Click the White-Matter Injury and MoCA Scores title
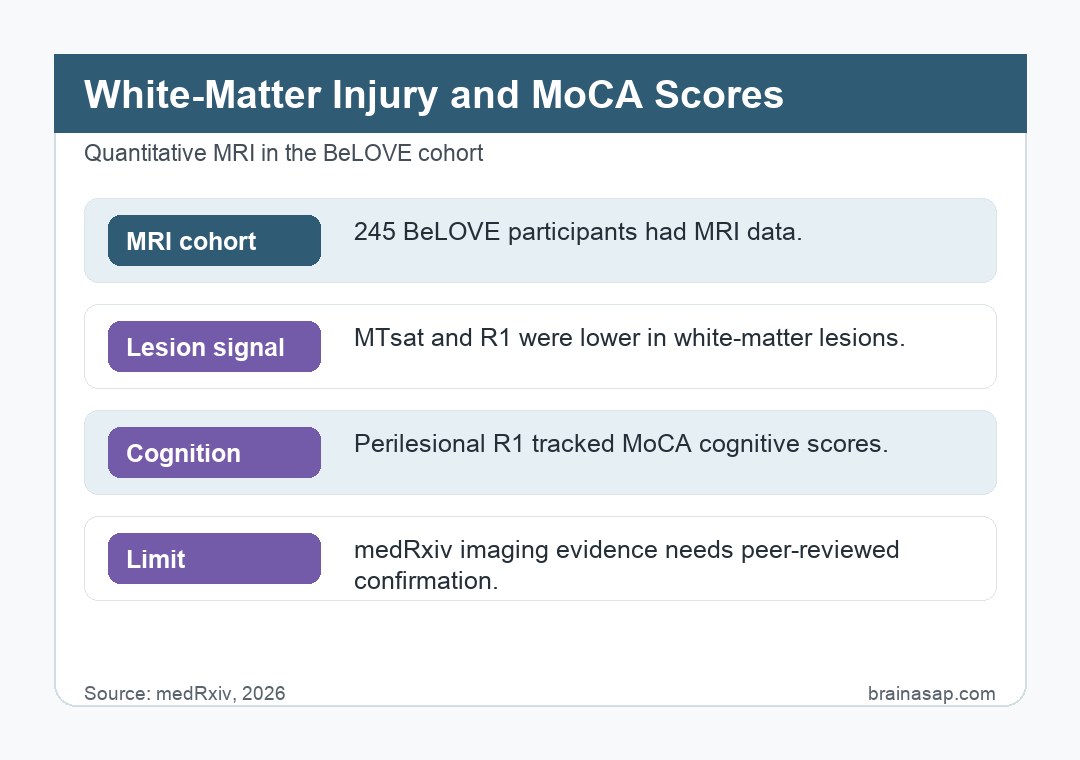Viewport: 1080px width, 760px height. pyautogui.click(x=434, y=94)
